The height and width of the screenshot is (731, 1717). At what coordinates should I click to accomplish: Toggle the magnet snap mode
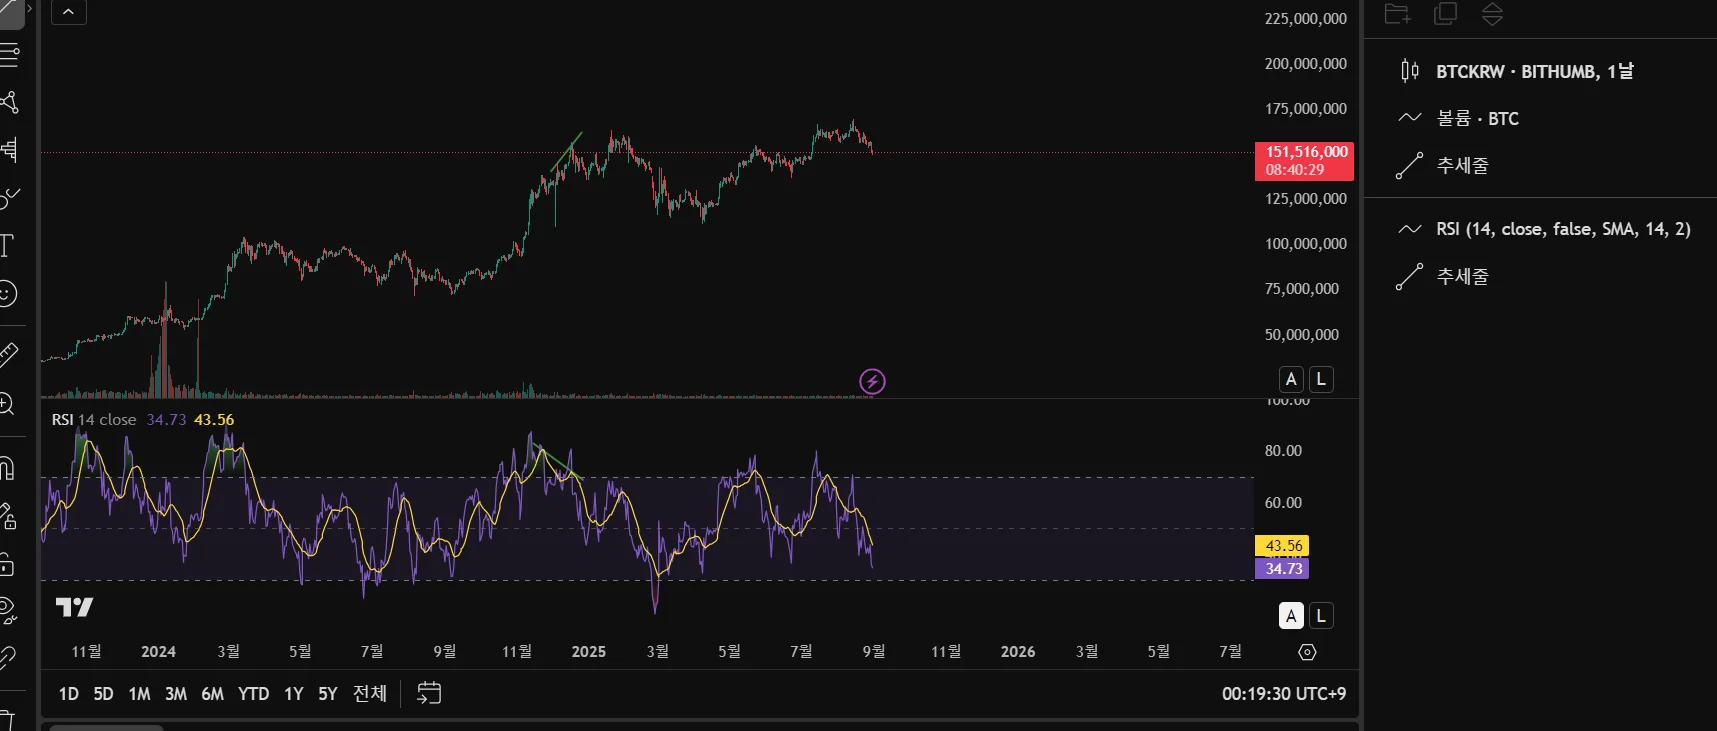(8, 468)
